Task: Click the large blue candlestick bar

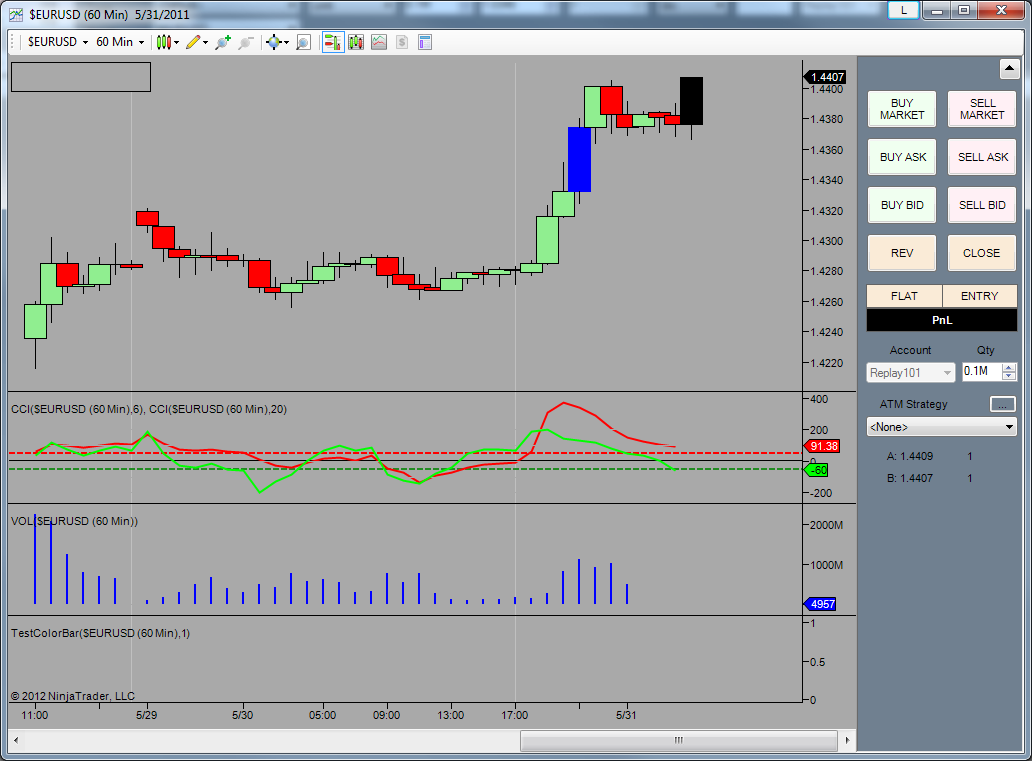Action: [x=579, y=159]
